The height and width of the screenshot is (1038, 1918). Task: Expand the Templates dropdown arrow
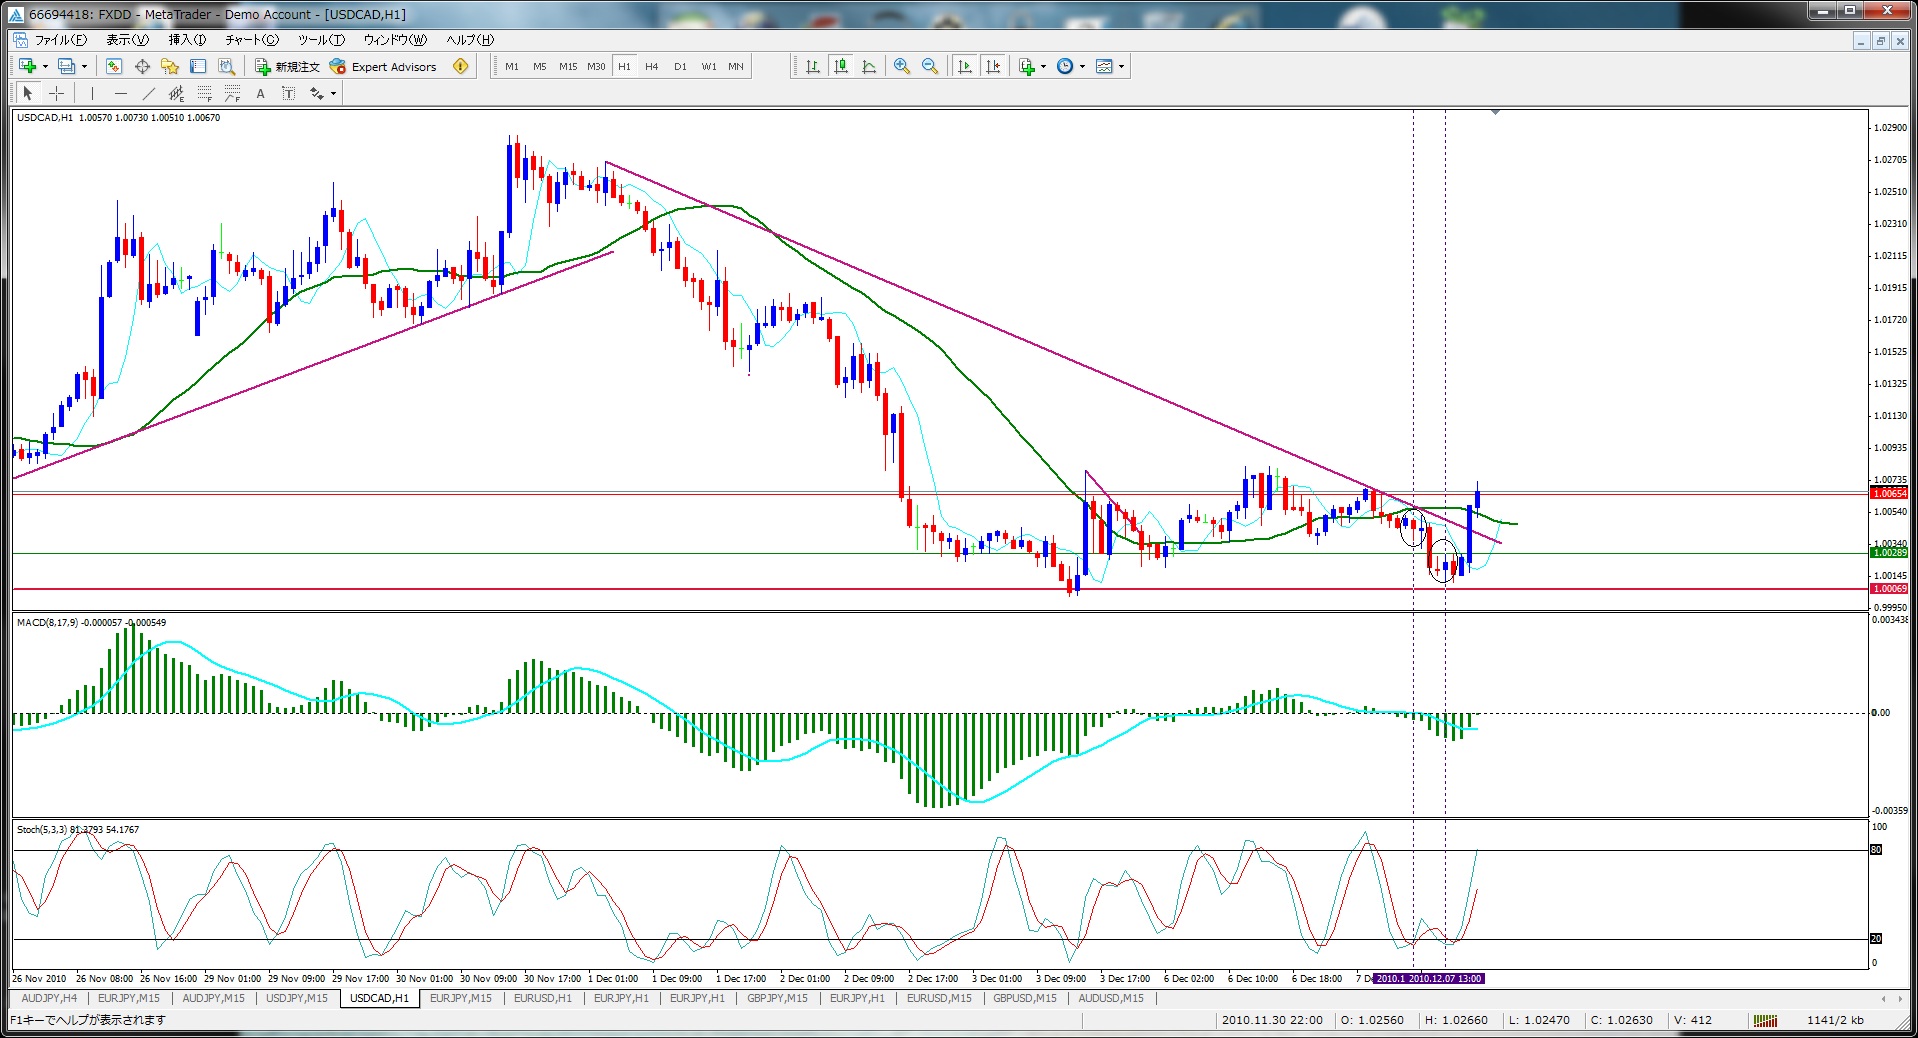coord(1121,67)
